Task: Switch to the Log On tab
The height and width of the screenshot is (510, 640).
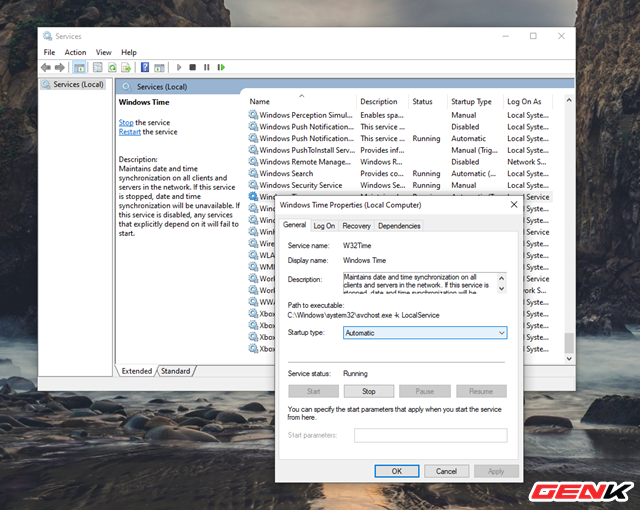Action: pos(324,226)
